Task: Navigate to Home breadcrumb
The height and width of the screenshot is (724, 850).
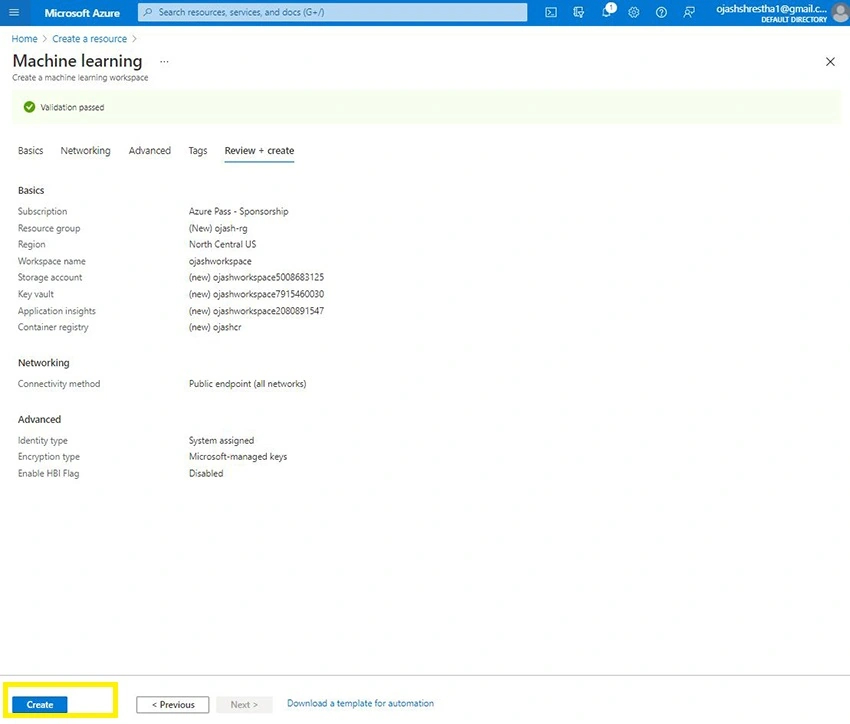Action: tap(24, 39)
